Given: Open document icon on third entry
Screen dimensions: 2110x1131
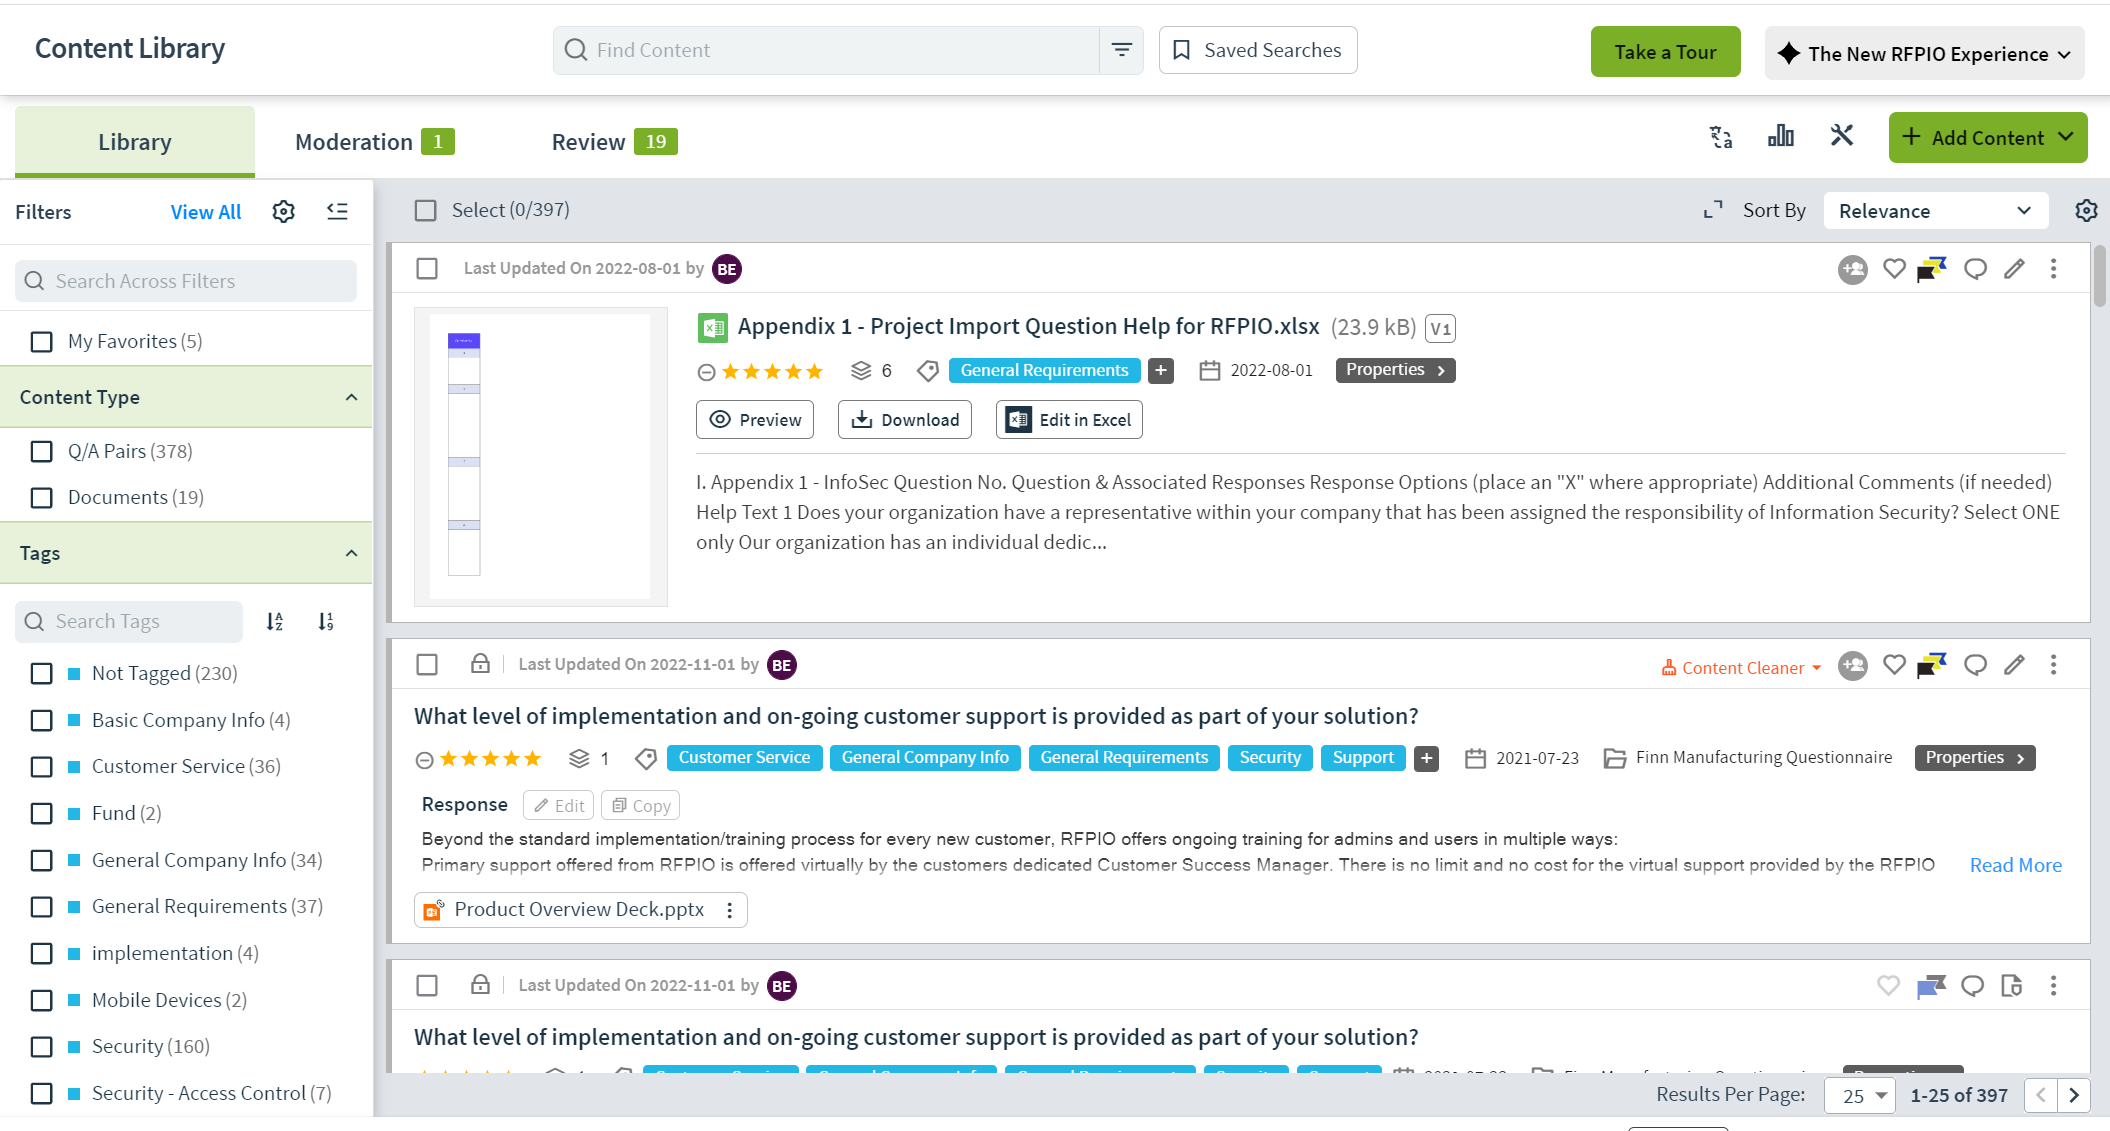Looking at the screenshot, I should click(2012, 986).
